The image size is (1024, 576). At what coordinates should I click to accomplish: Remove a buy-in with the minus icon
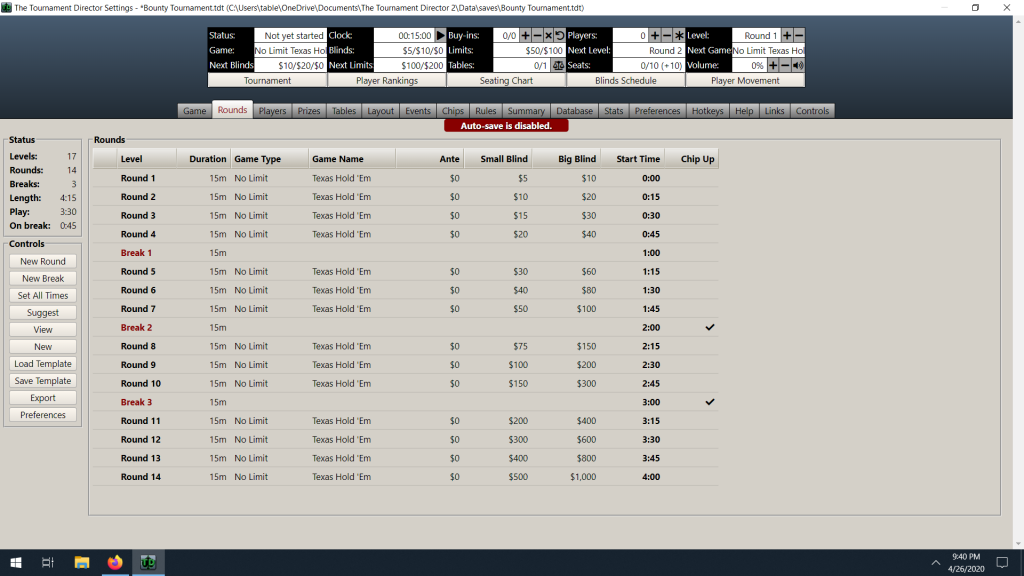537,35
